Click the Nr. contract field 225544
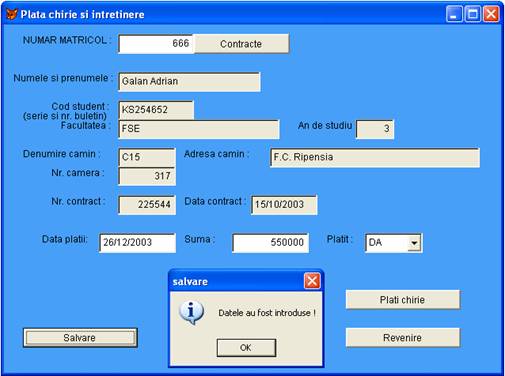The width and height of the screenshot is (505, 376). (x=147, y=205)
